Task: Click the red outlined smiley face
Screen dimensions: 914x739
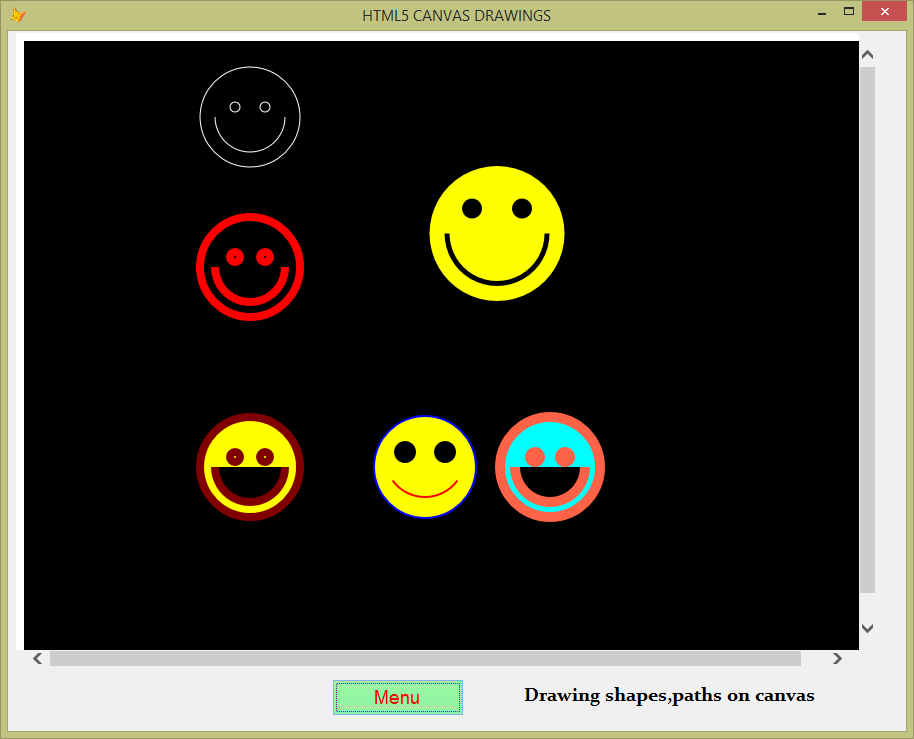Action: [250, 267]
